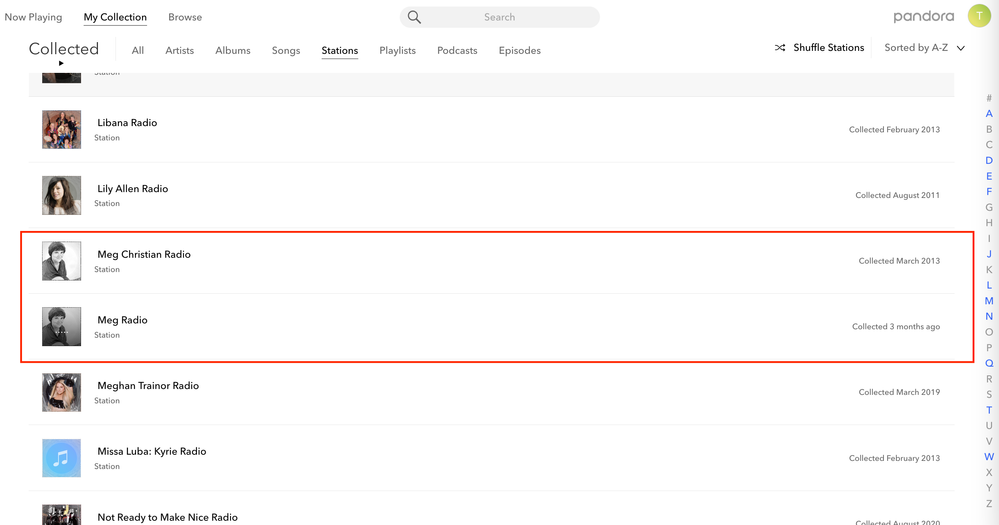Click the shuffle icon beside Shuffle Stations
This screenshot has width=999, height=525.
point(780,48)
